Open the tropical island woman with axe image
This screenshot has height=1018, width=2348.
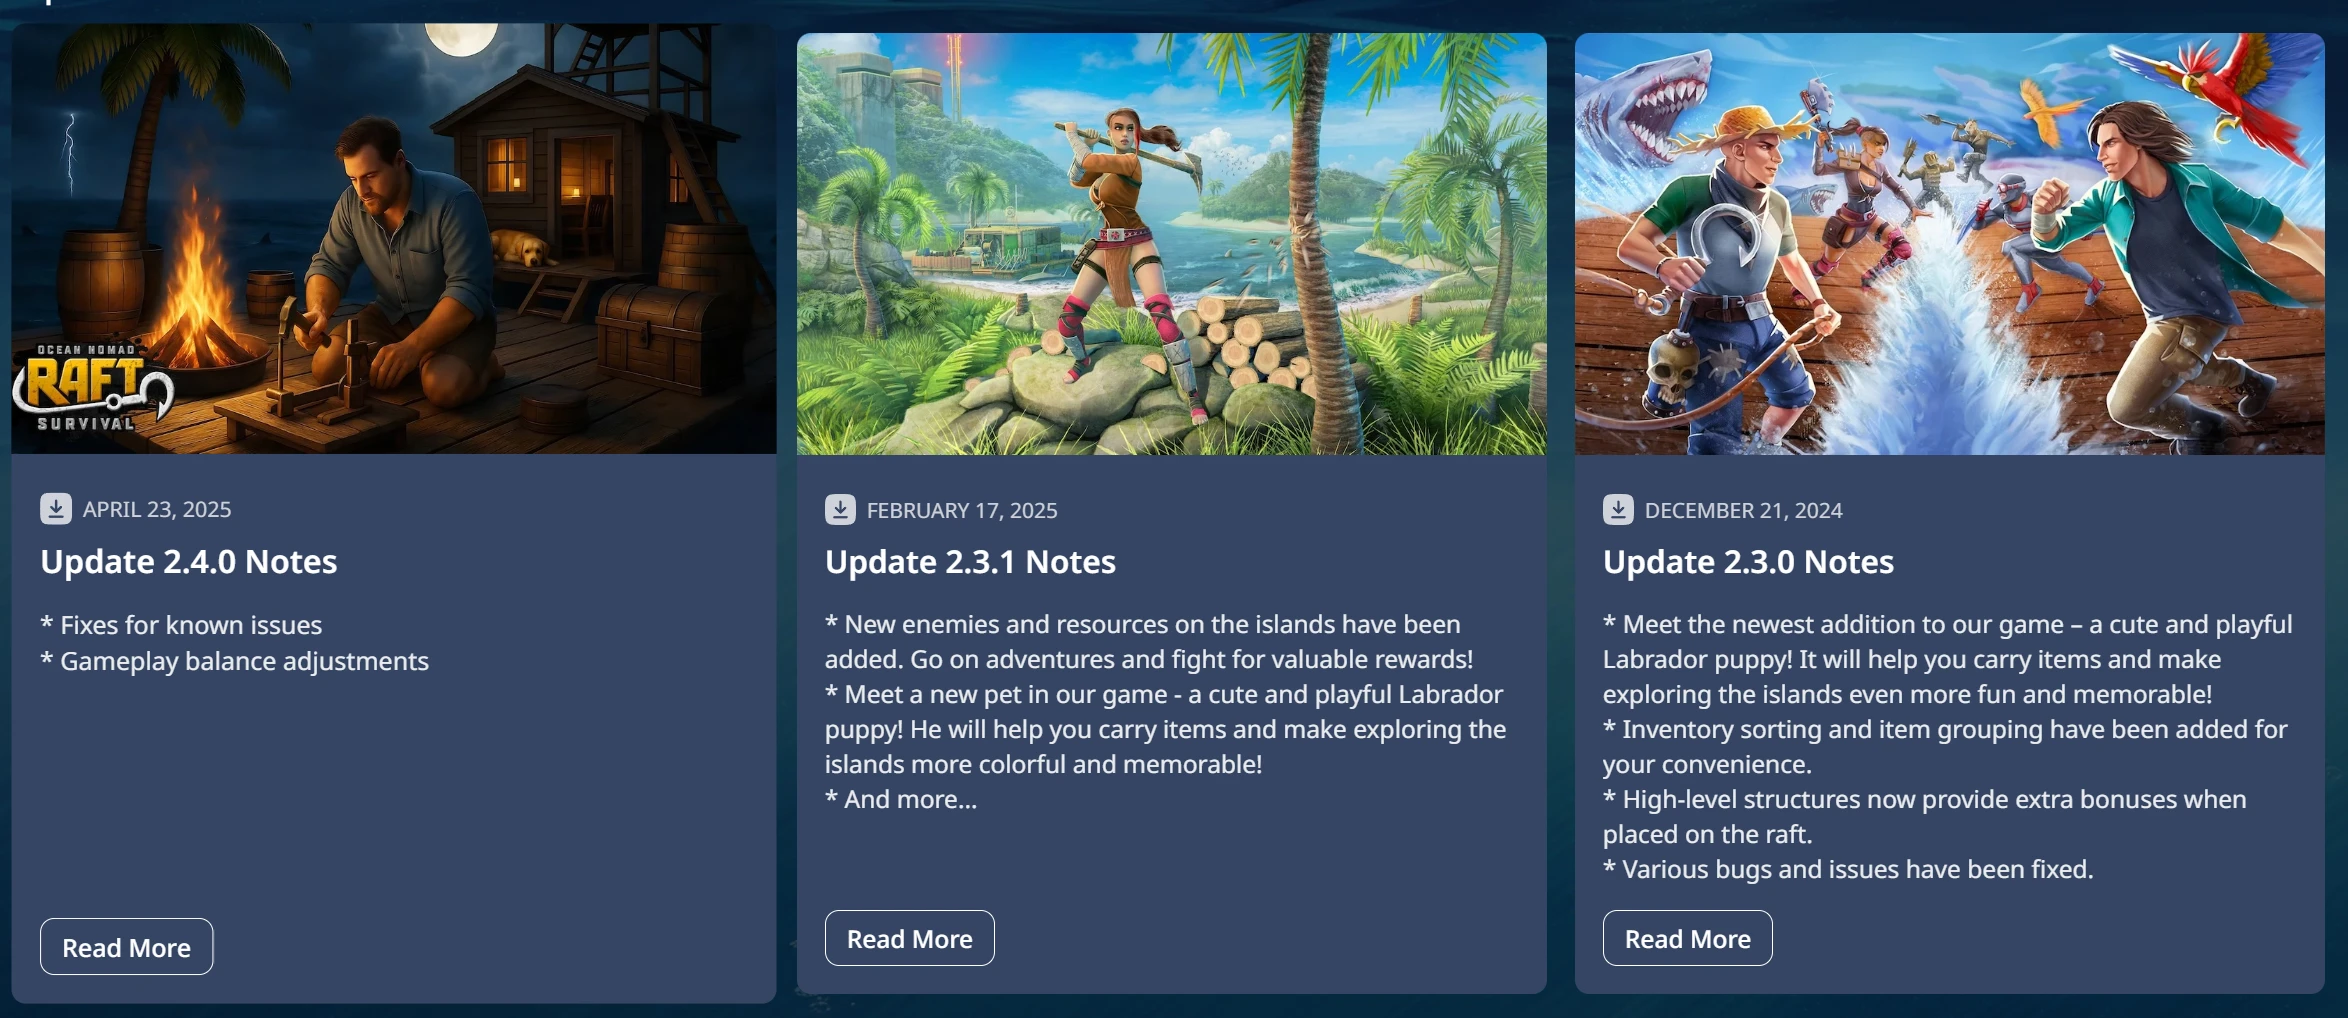(1172, 244)
